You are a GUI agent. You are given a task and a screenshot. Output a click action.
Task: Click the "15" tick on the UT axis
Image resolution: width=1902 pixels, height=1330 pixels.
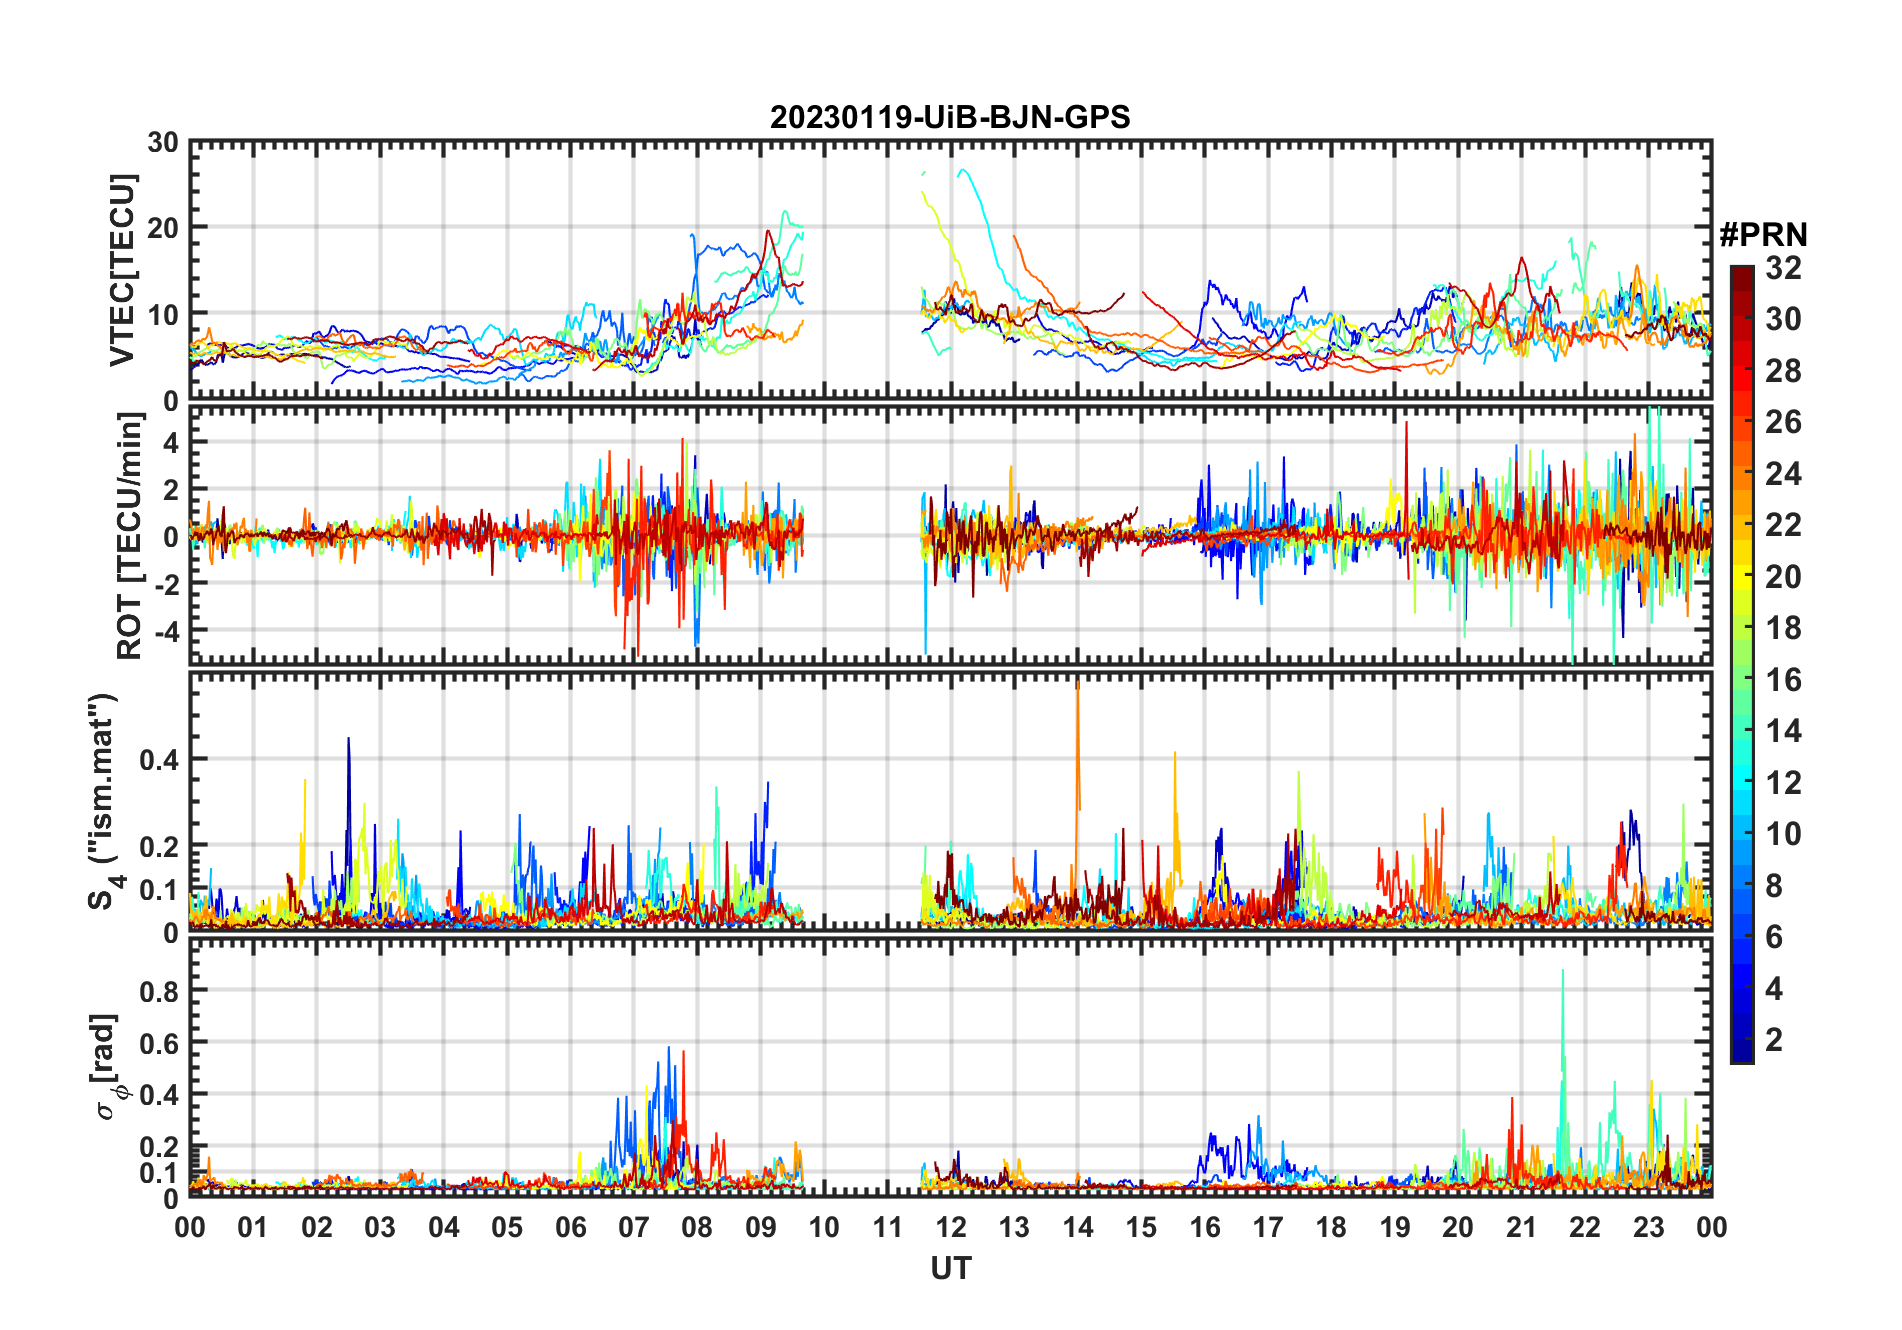(x=1141, y=1227)
